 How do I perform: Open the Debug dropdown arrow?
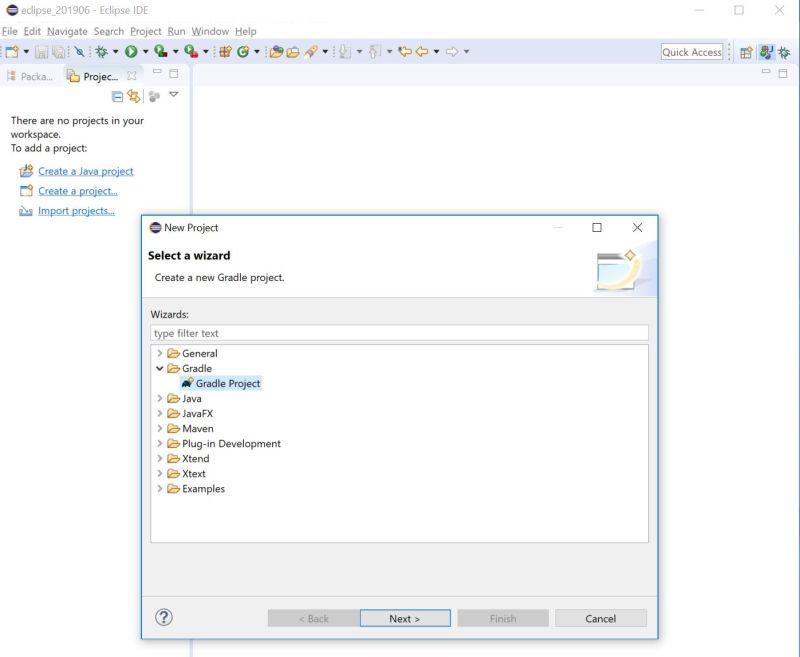115,52
